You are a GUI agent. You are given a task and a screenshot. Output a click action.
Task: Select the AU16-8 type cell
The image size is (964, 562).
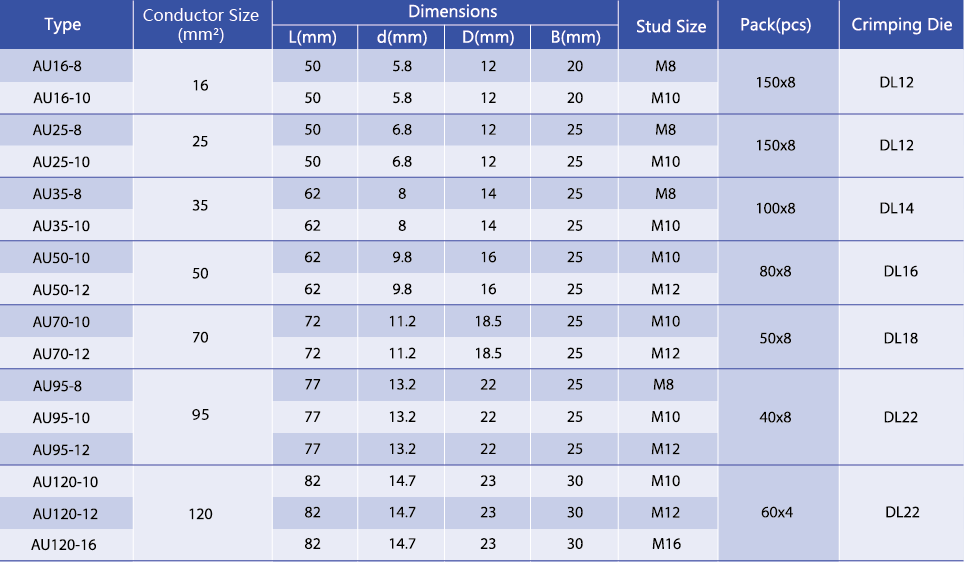(66, 66)
